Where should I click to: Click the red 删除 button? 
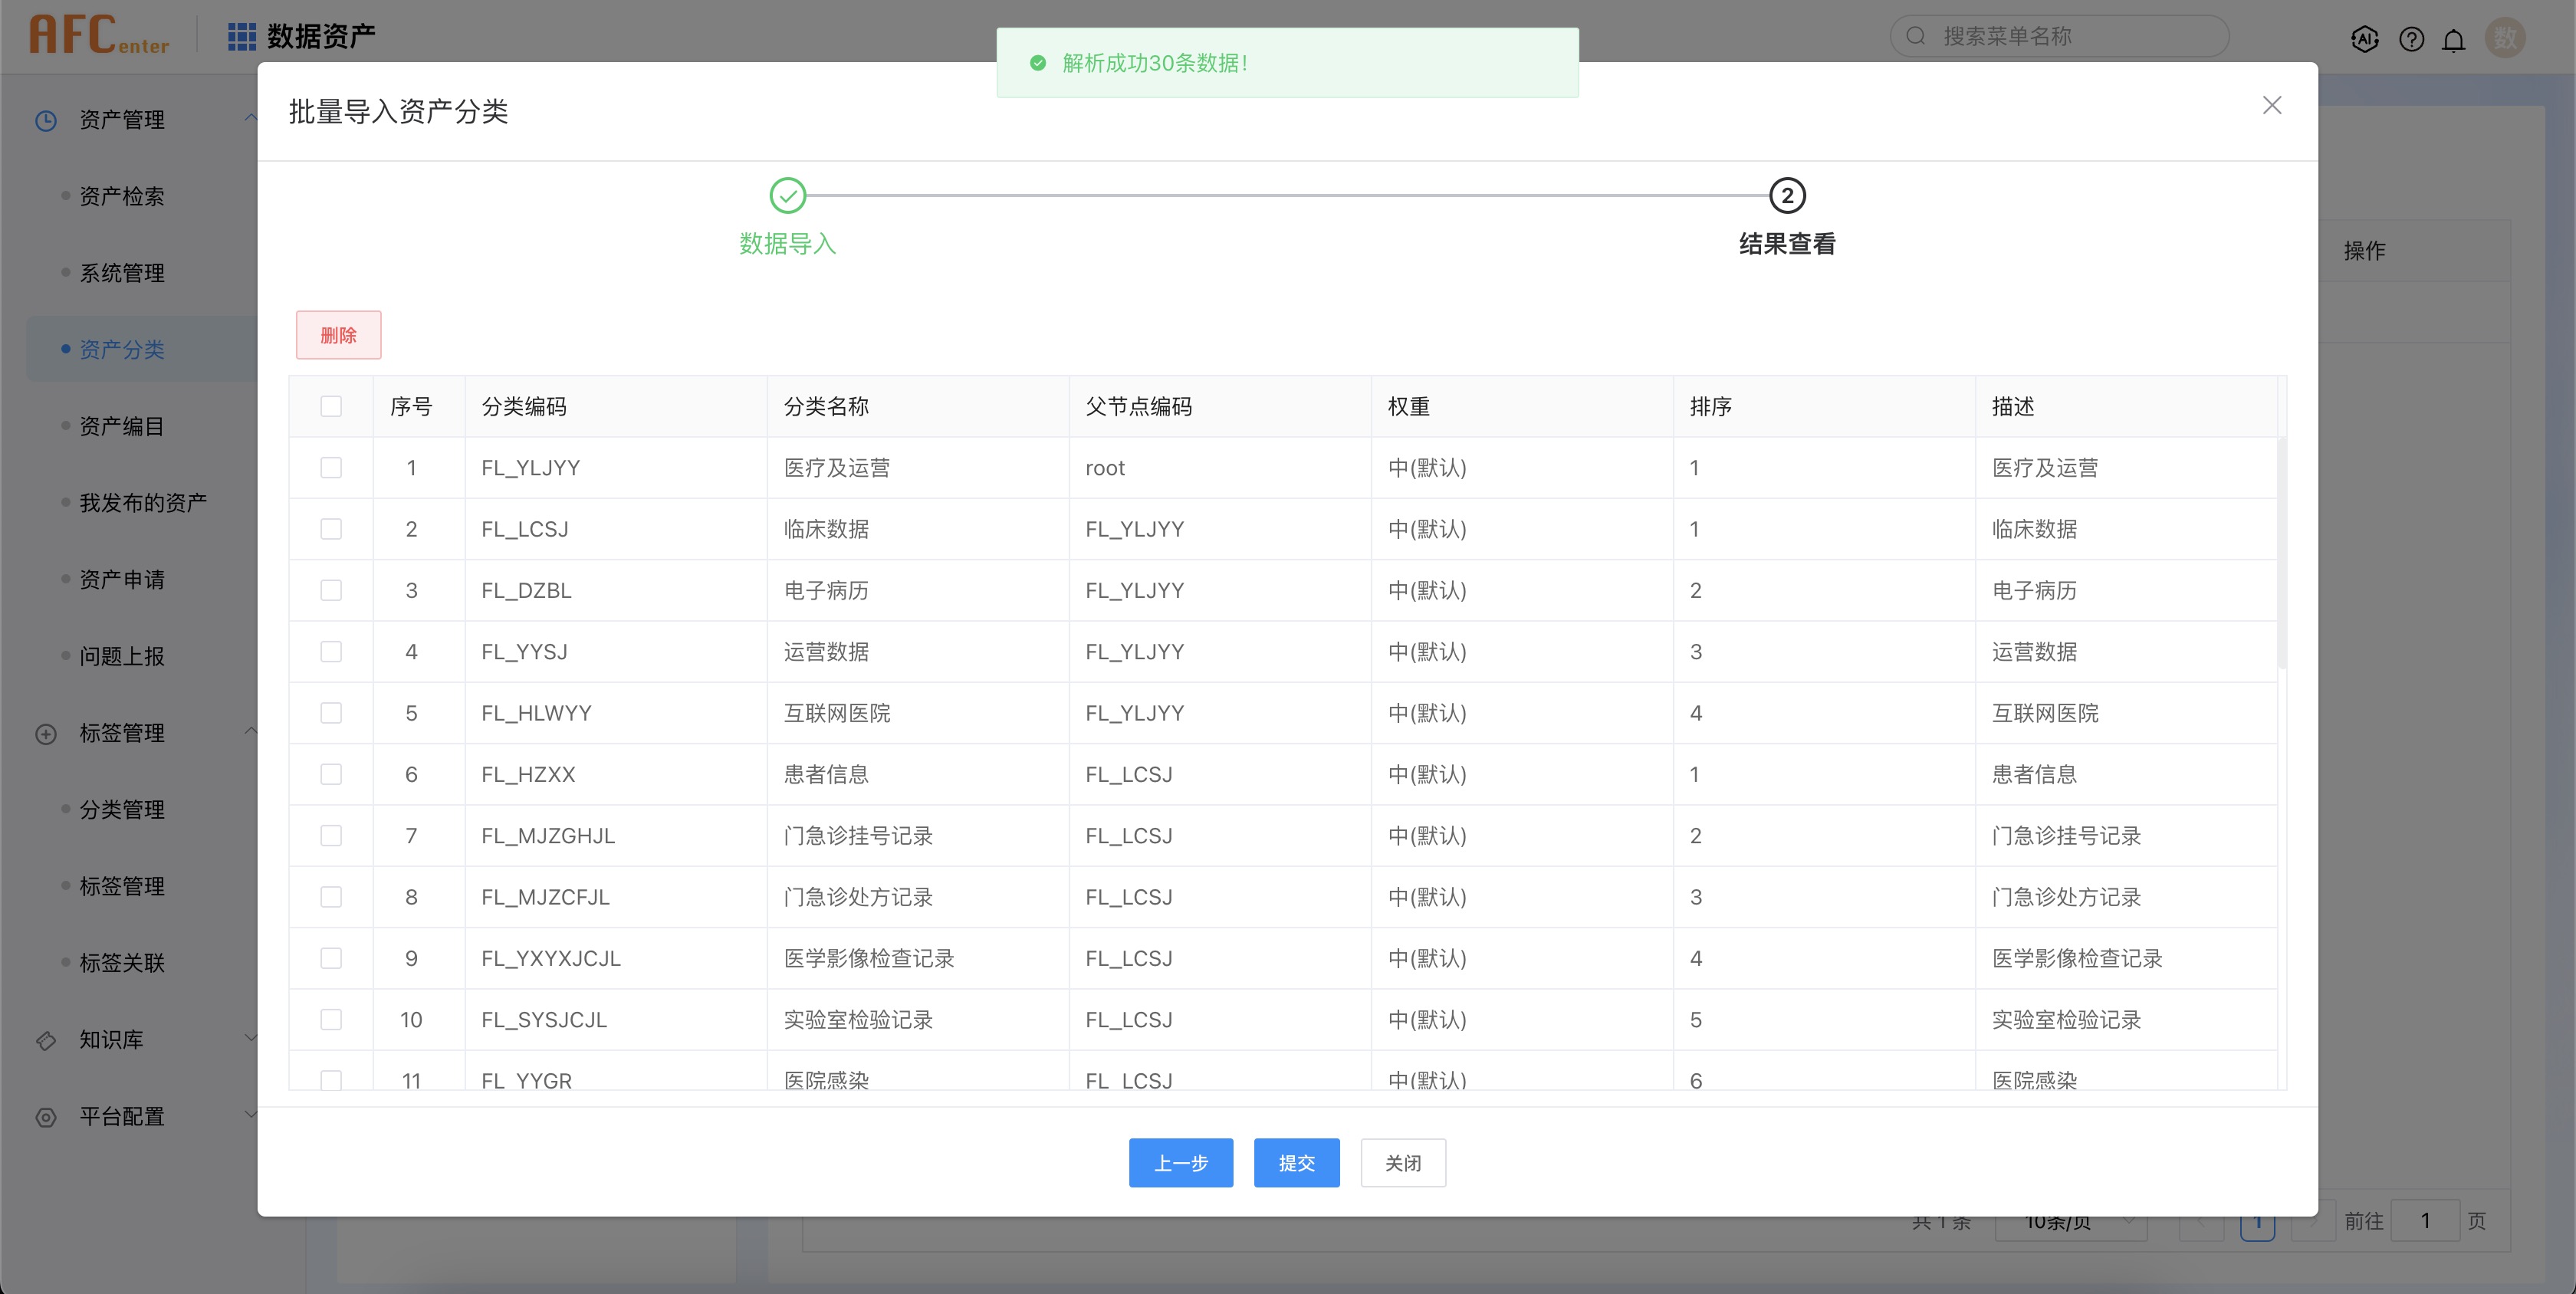pyautogui.click(x=338, y=335)
